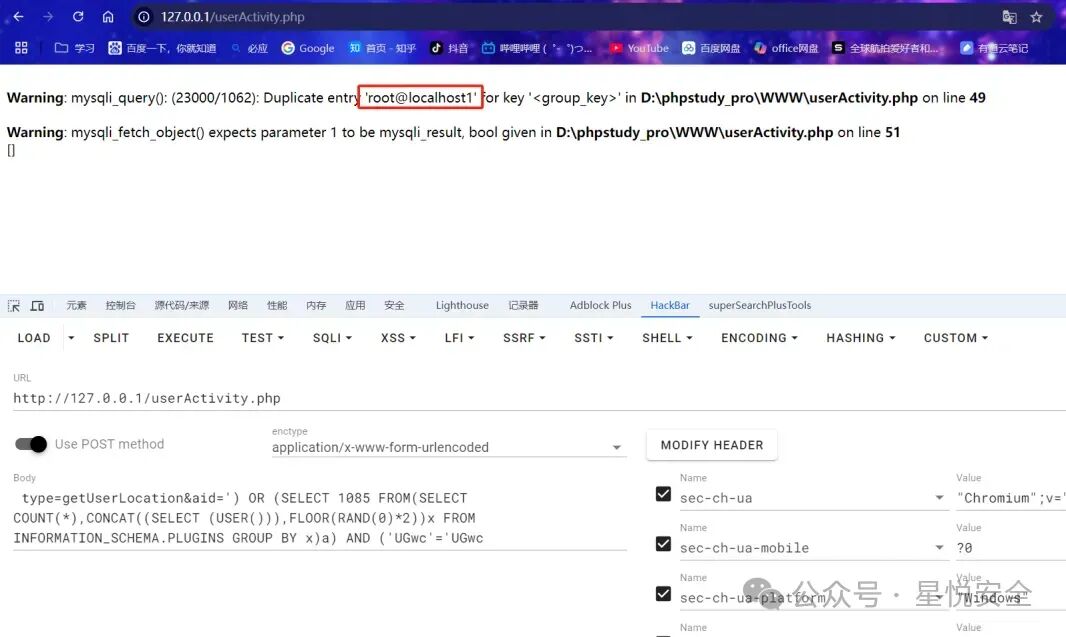1066x637 pixels.
Task: Click the MODIFY HEADER button
Action: 712,445
